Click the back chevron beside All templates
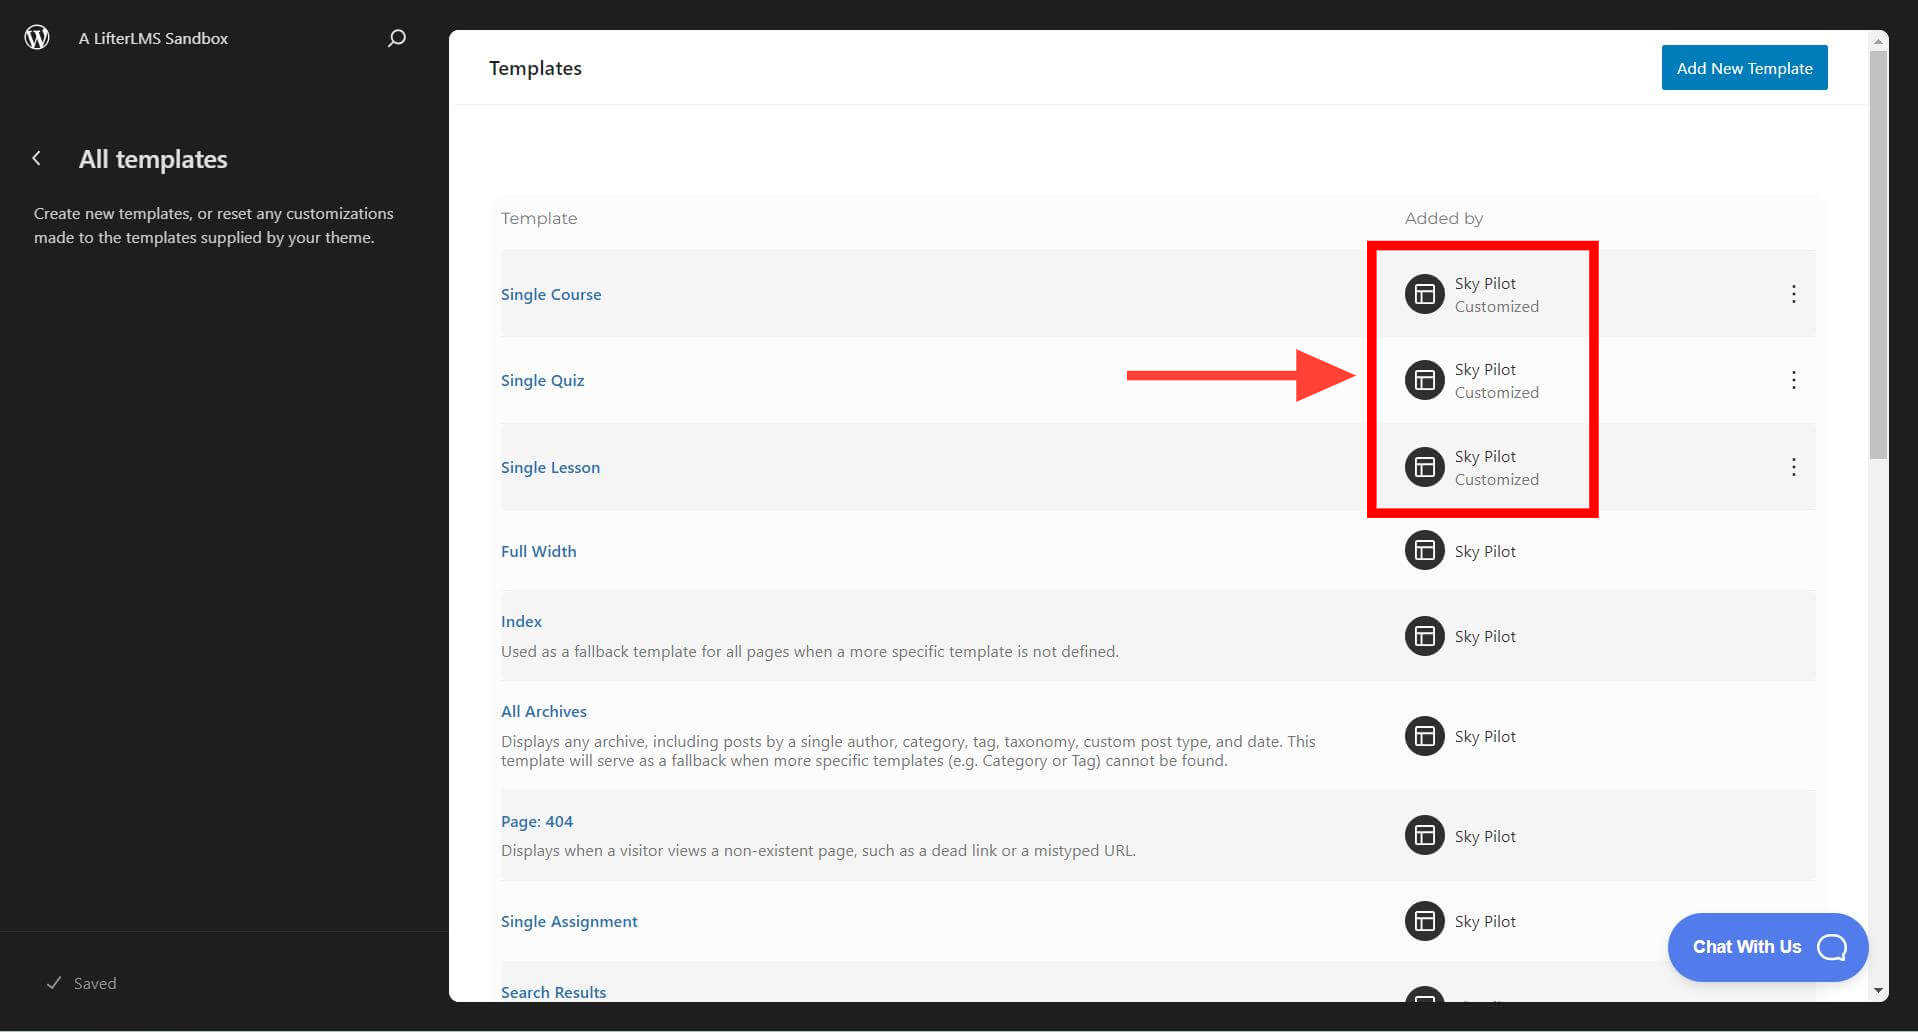This screenshot has height=1032, width=1918. (x=36, y=158)
